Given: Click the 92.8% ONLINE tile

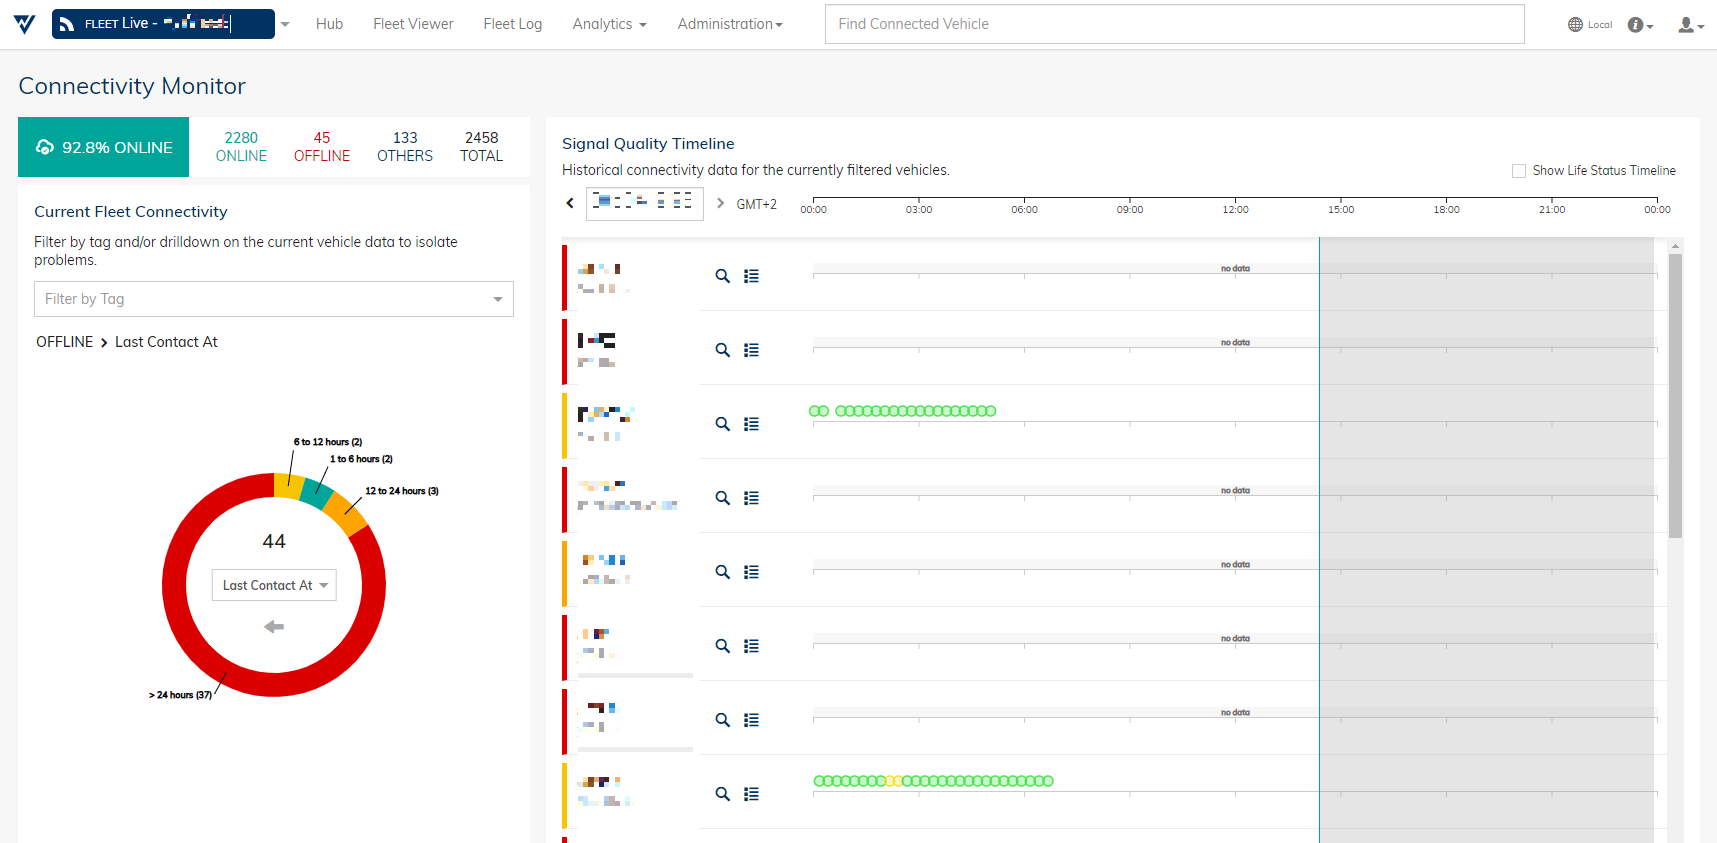Looking at the screenshot, I should click(x=103, y=147).
